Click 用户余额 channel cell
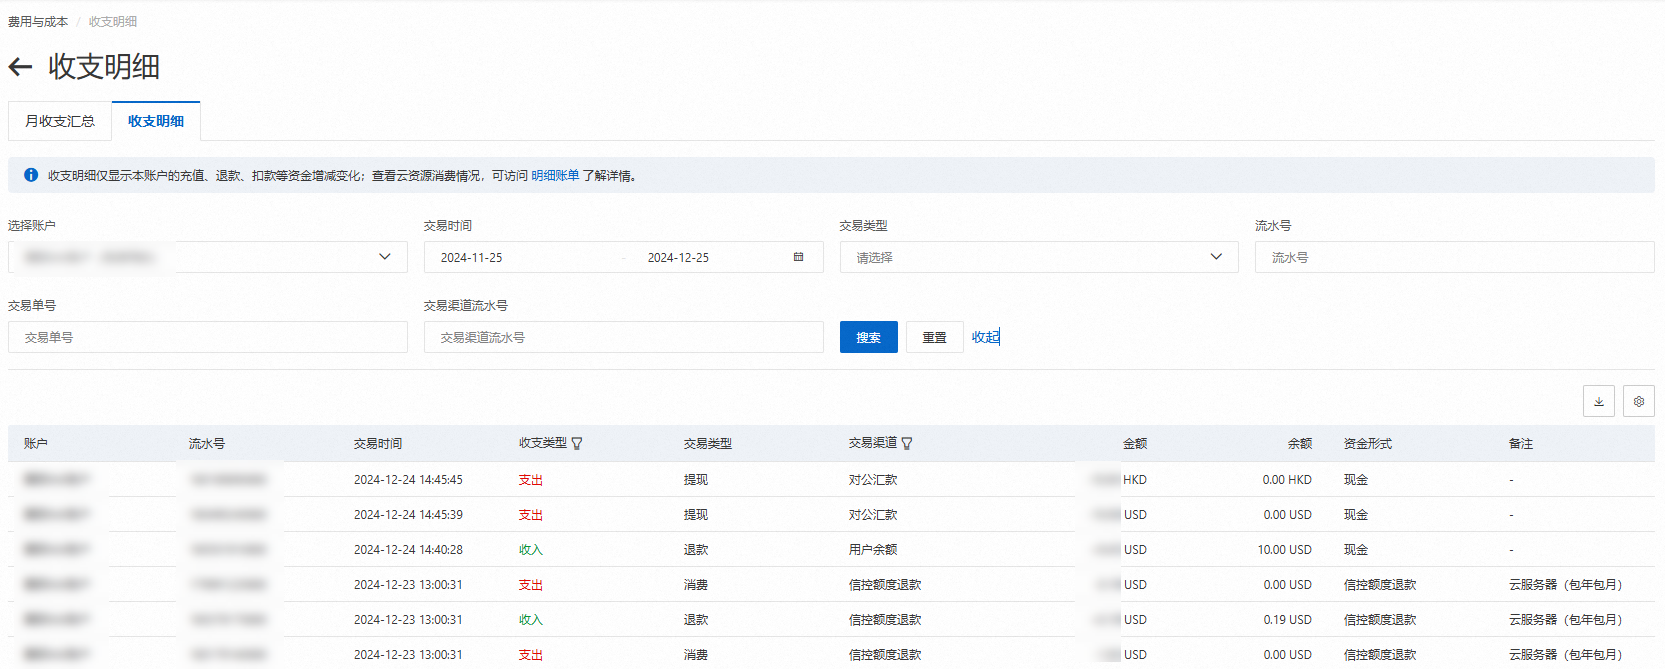This screenshot has height=669, width=1665. click(x=873, y=549)
